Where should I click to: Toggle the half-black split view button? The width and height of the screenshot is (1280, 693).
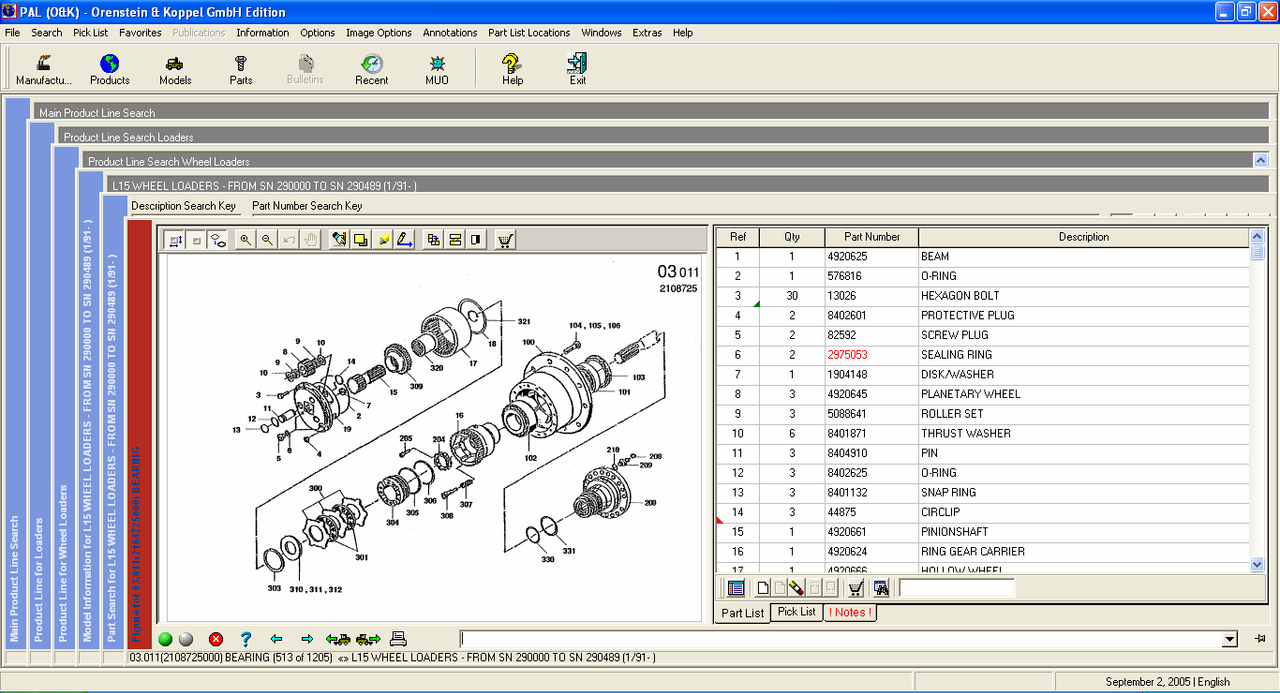pyautogui.click(x=476, y=240)
